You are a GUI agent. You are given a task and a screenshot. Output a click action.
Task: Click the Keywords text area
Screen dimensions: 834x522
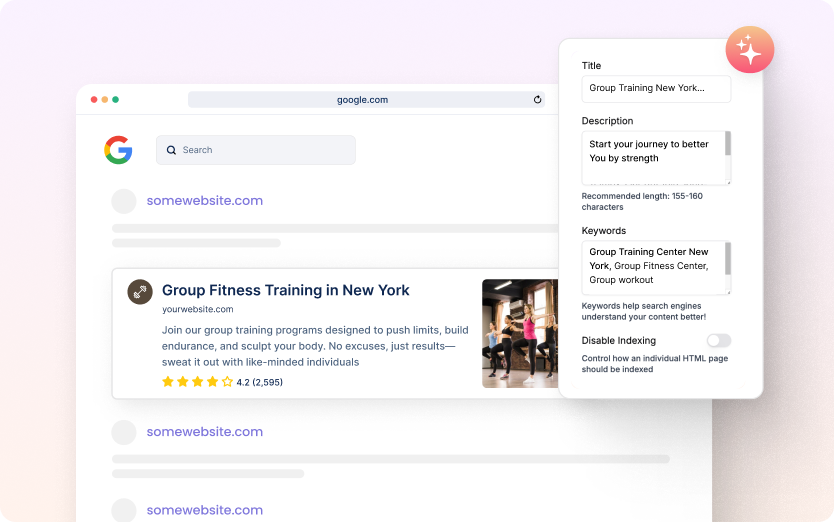pos(652,267)
